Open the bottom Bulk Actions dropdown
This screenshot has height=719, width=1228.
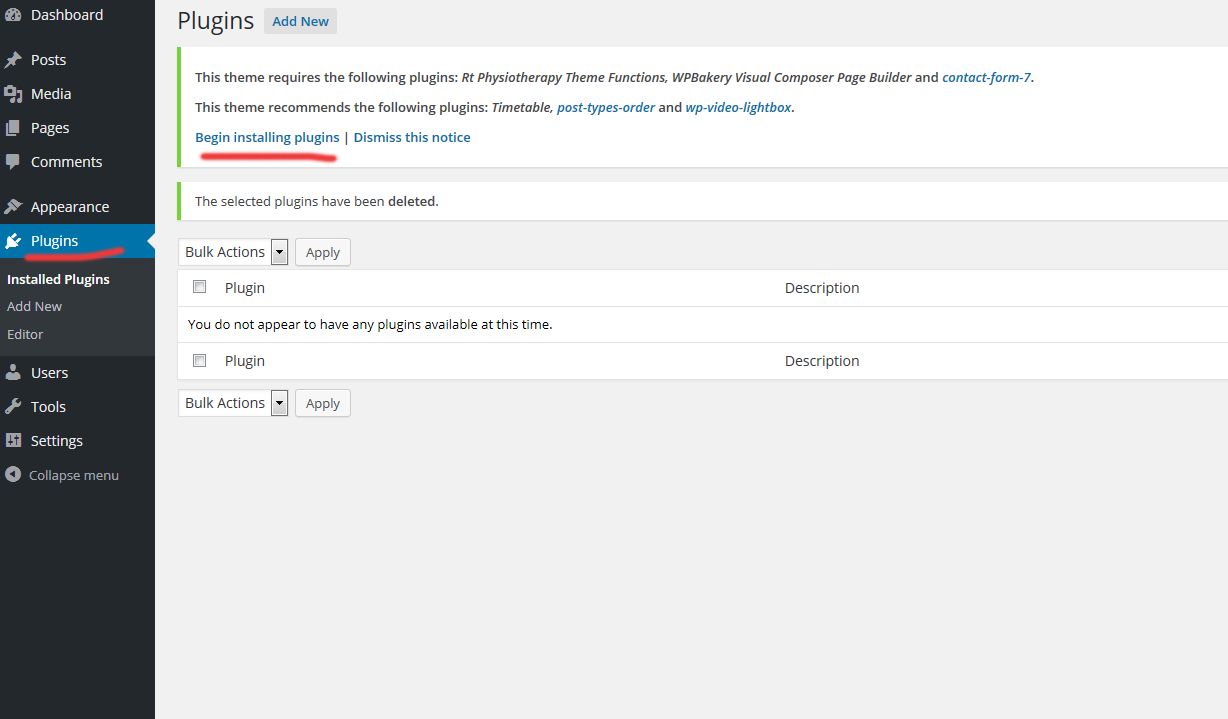click(233, 403)
